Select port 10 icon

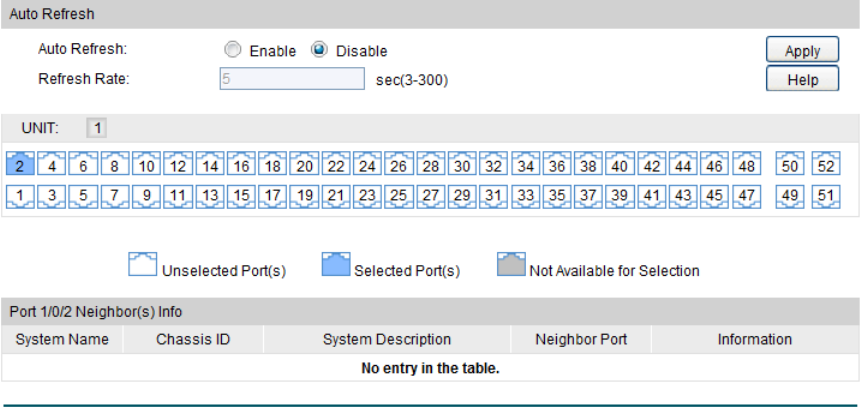pos(146,165)
